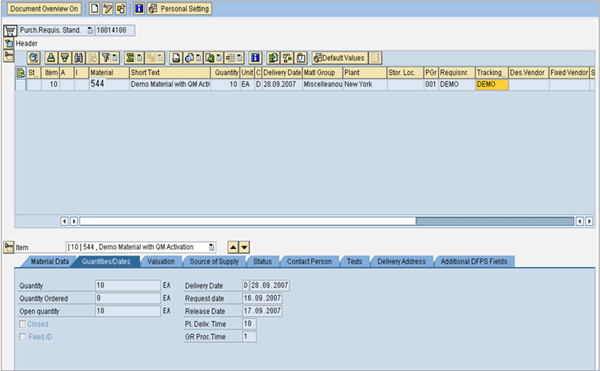The height and width of the screenshot is (371, 600).
Task: Open Purch.Requis. Stand. document type dropdown
Action: click(x=90, y=30)
